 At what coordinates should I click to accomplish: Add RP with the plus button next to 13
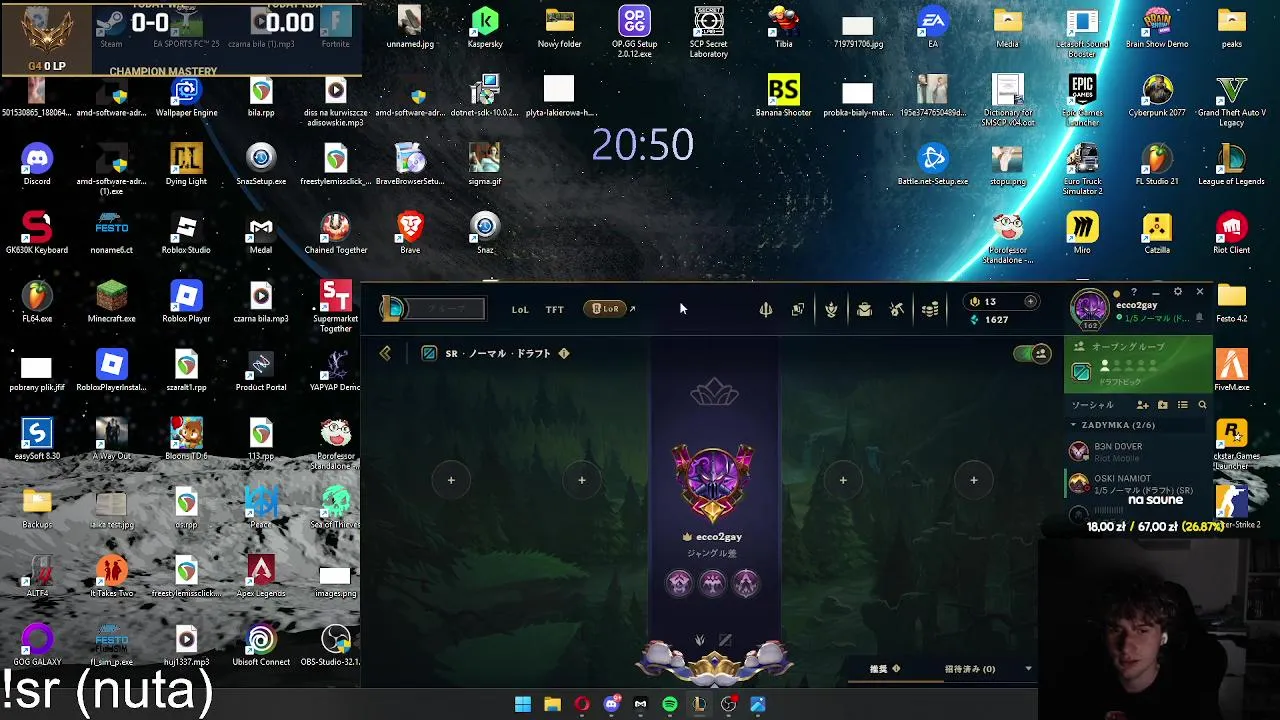1030,301
